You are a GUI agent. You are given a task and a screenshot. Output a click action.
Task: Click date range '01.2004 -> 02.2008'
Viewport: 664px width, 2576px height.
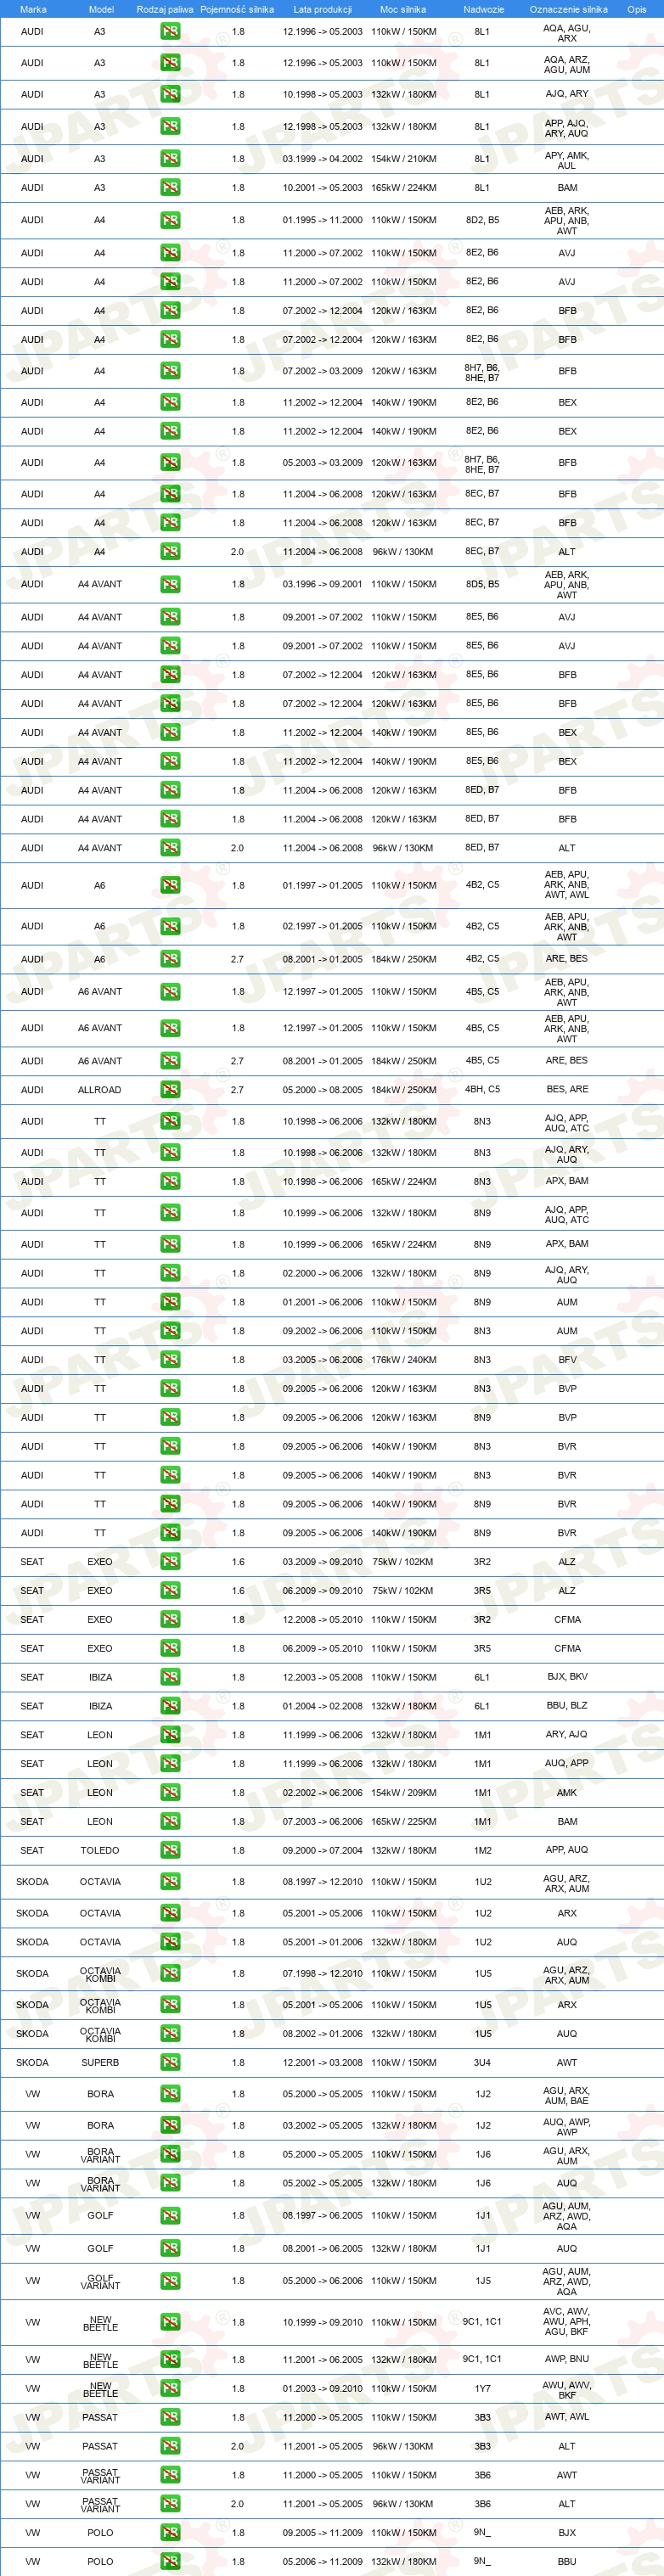click(322, 1706)
